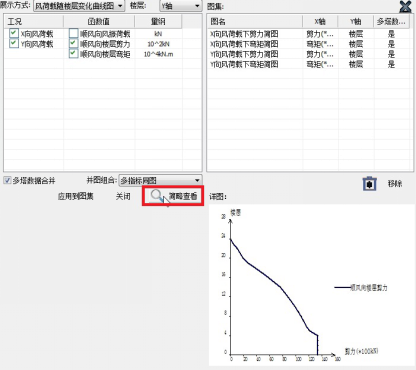Click the X icon above the 图集 list
The image size is (416, 370).
pos(405,6)
